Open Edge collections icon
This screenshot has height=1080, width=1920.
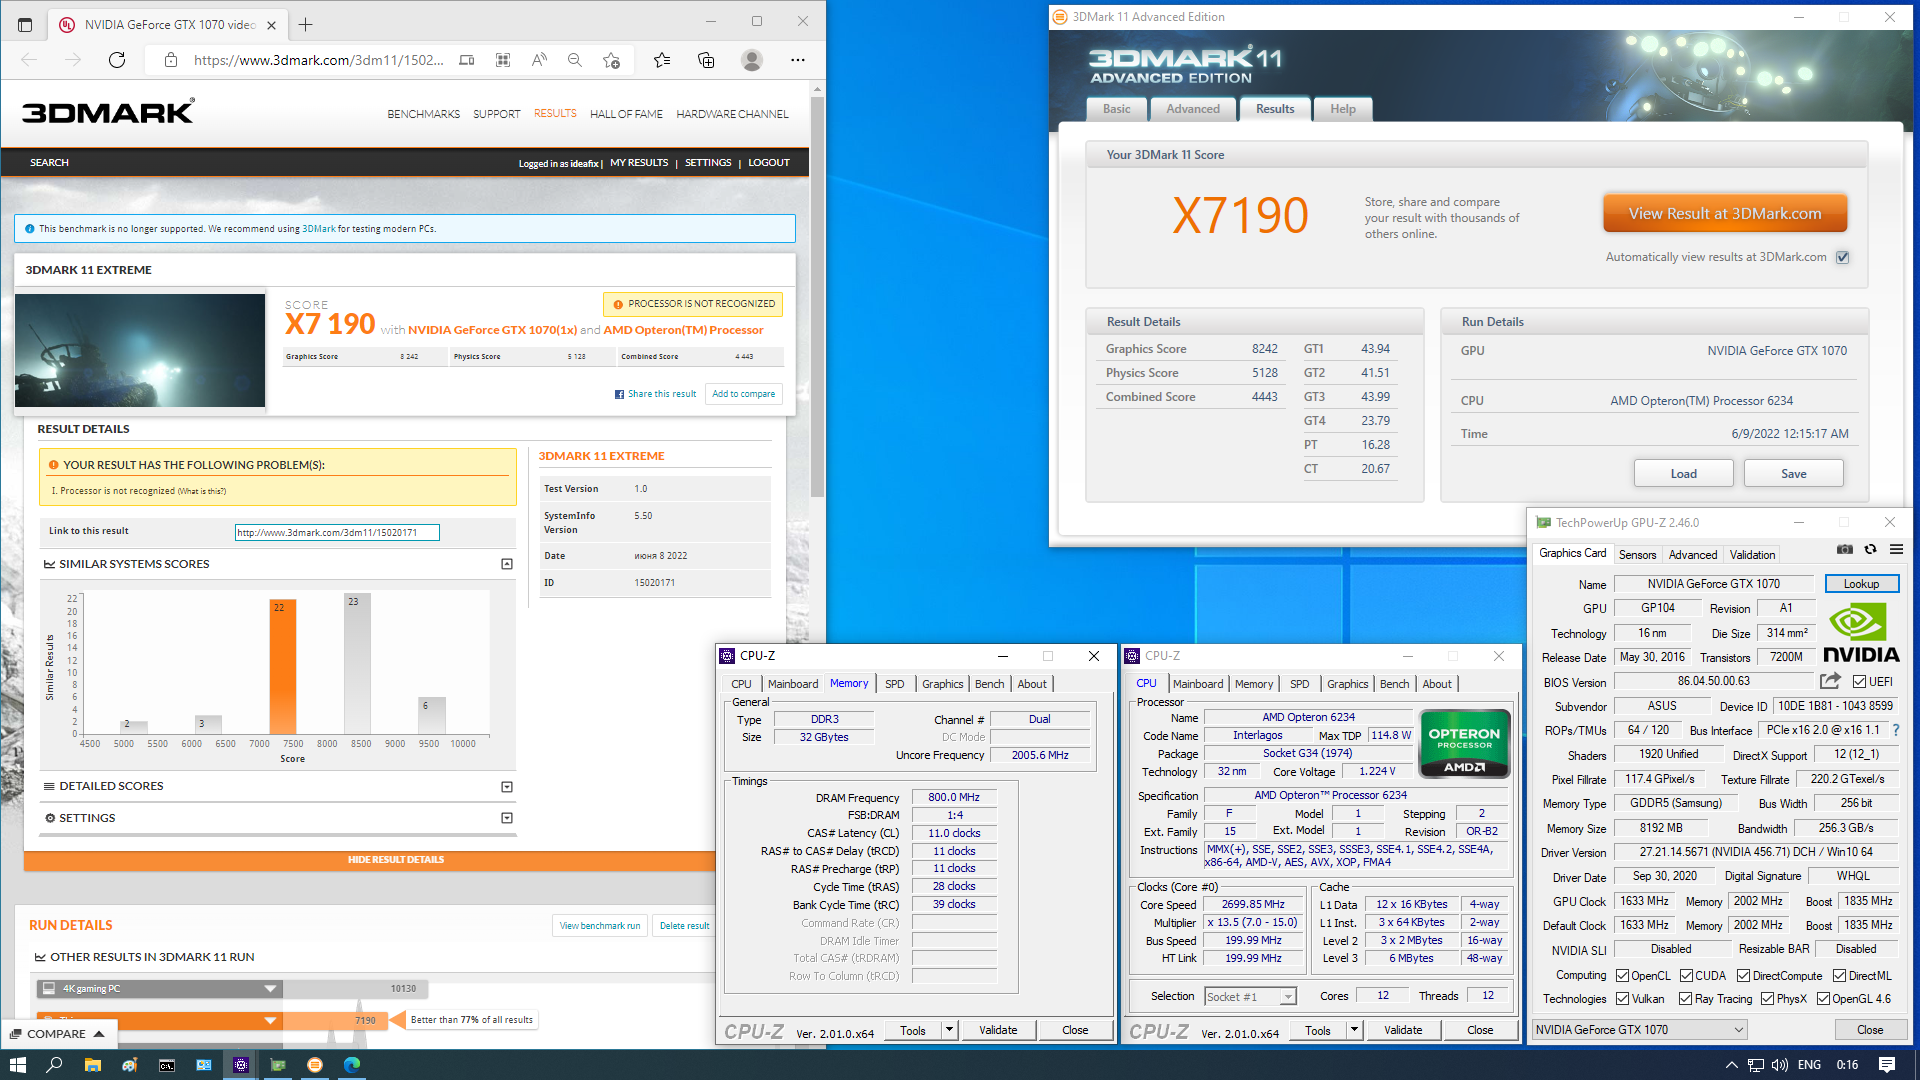coord(706,60)
